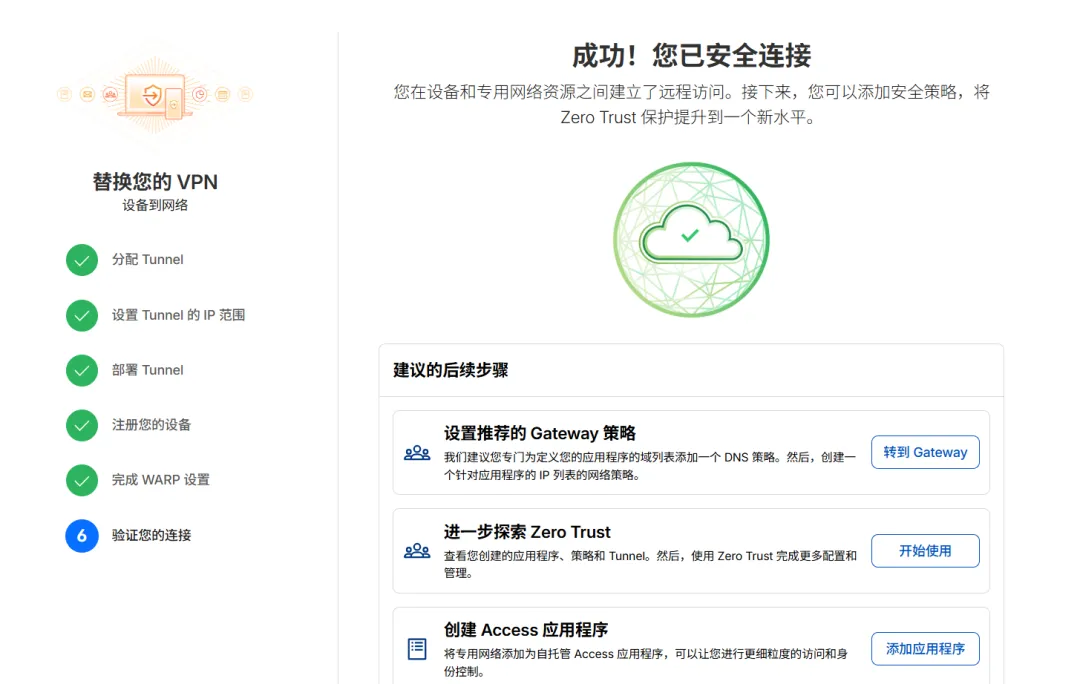
Task: Click the green checkmark beside 设置 Tunnel 的 IP 范围
Action: [x=81, y=315]
